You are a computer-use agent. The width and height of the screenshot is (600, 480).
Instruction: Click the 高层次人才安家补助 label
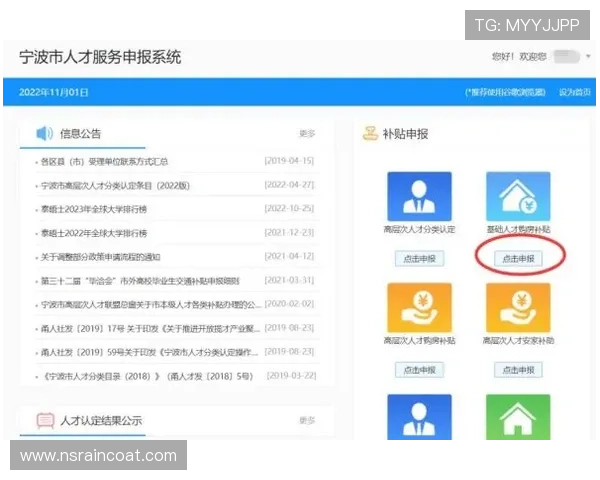click(x=518, y=340)
